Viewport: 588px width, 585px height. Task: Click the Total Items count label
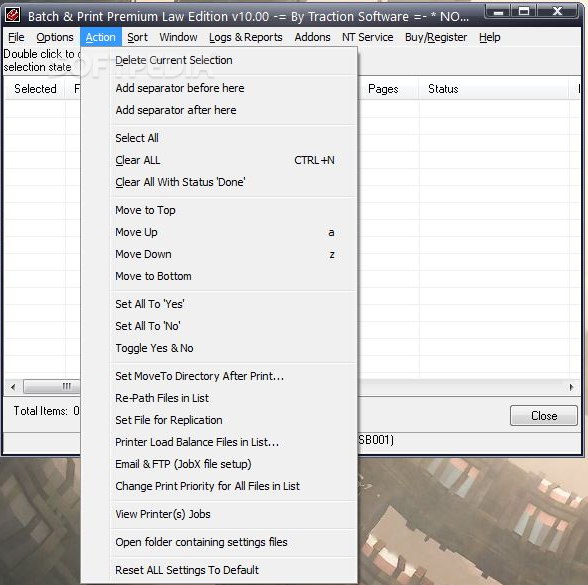click(46, 411)
